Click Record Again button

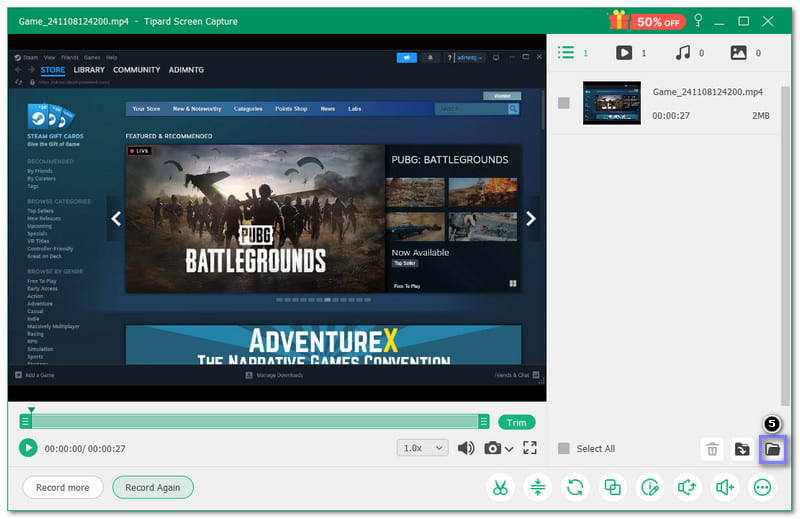point(153,487)
